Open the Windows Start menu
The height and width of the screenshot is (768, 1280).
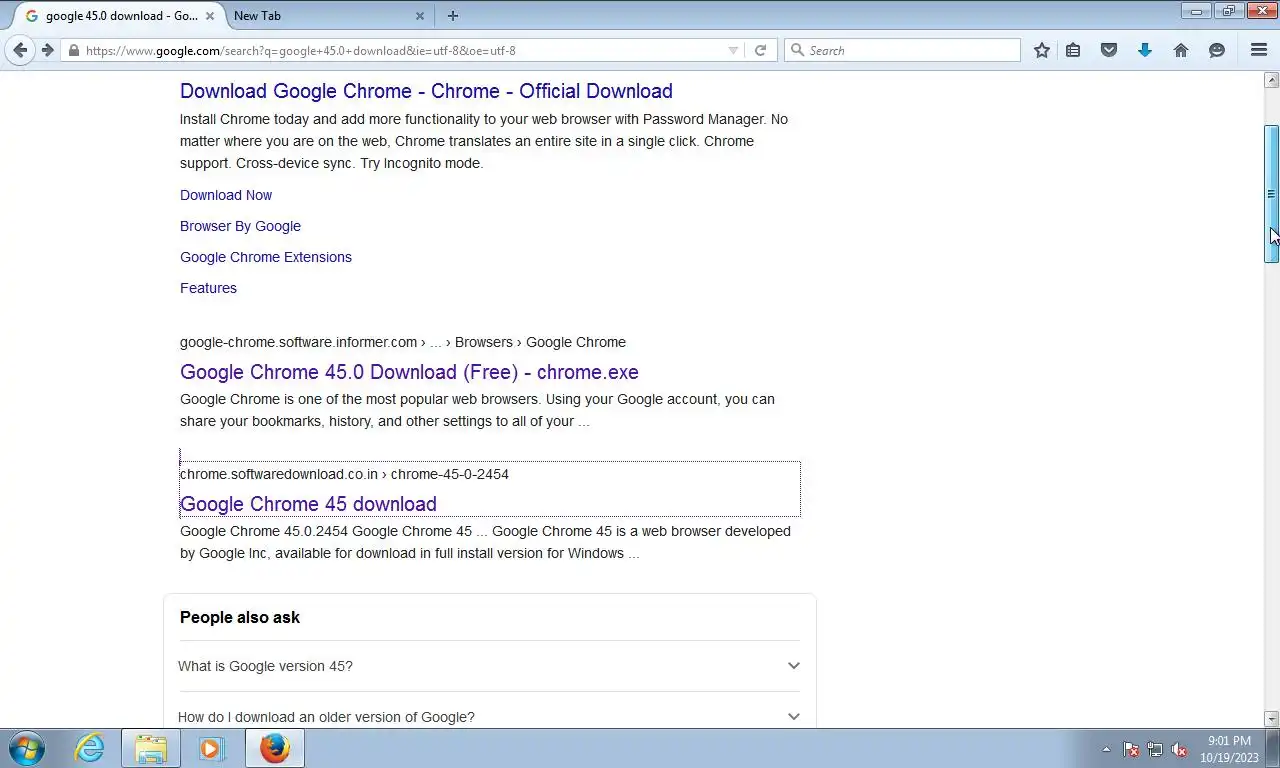pyautogui.click(x=26, y=748)
